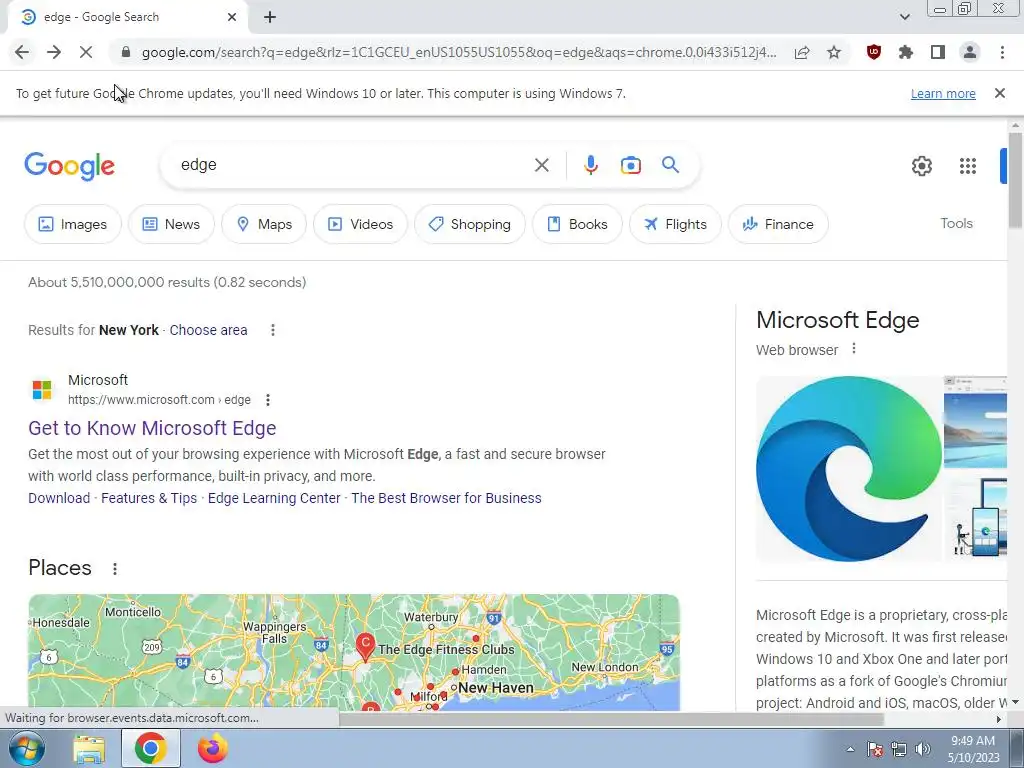Open the volume control in system tray

923,749
